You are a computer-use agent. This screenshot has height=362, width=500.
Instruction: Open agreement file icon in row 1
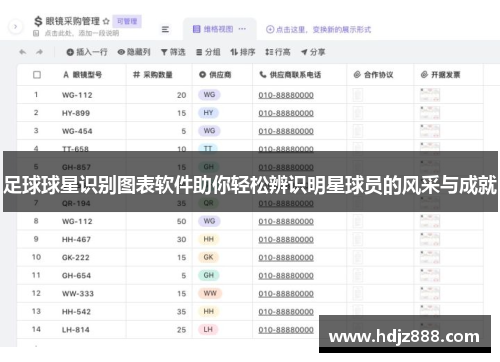(x=358, y=95)
